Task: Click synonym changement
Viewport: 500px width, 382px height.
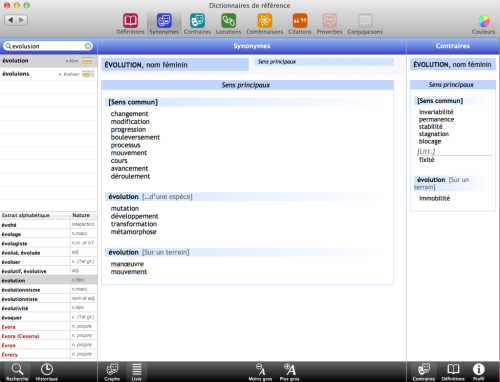Action: pos(129,114)
